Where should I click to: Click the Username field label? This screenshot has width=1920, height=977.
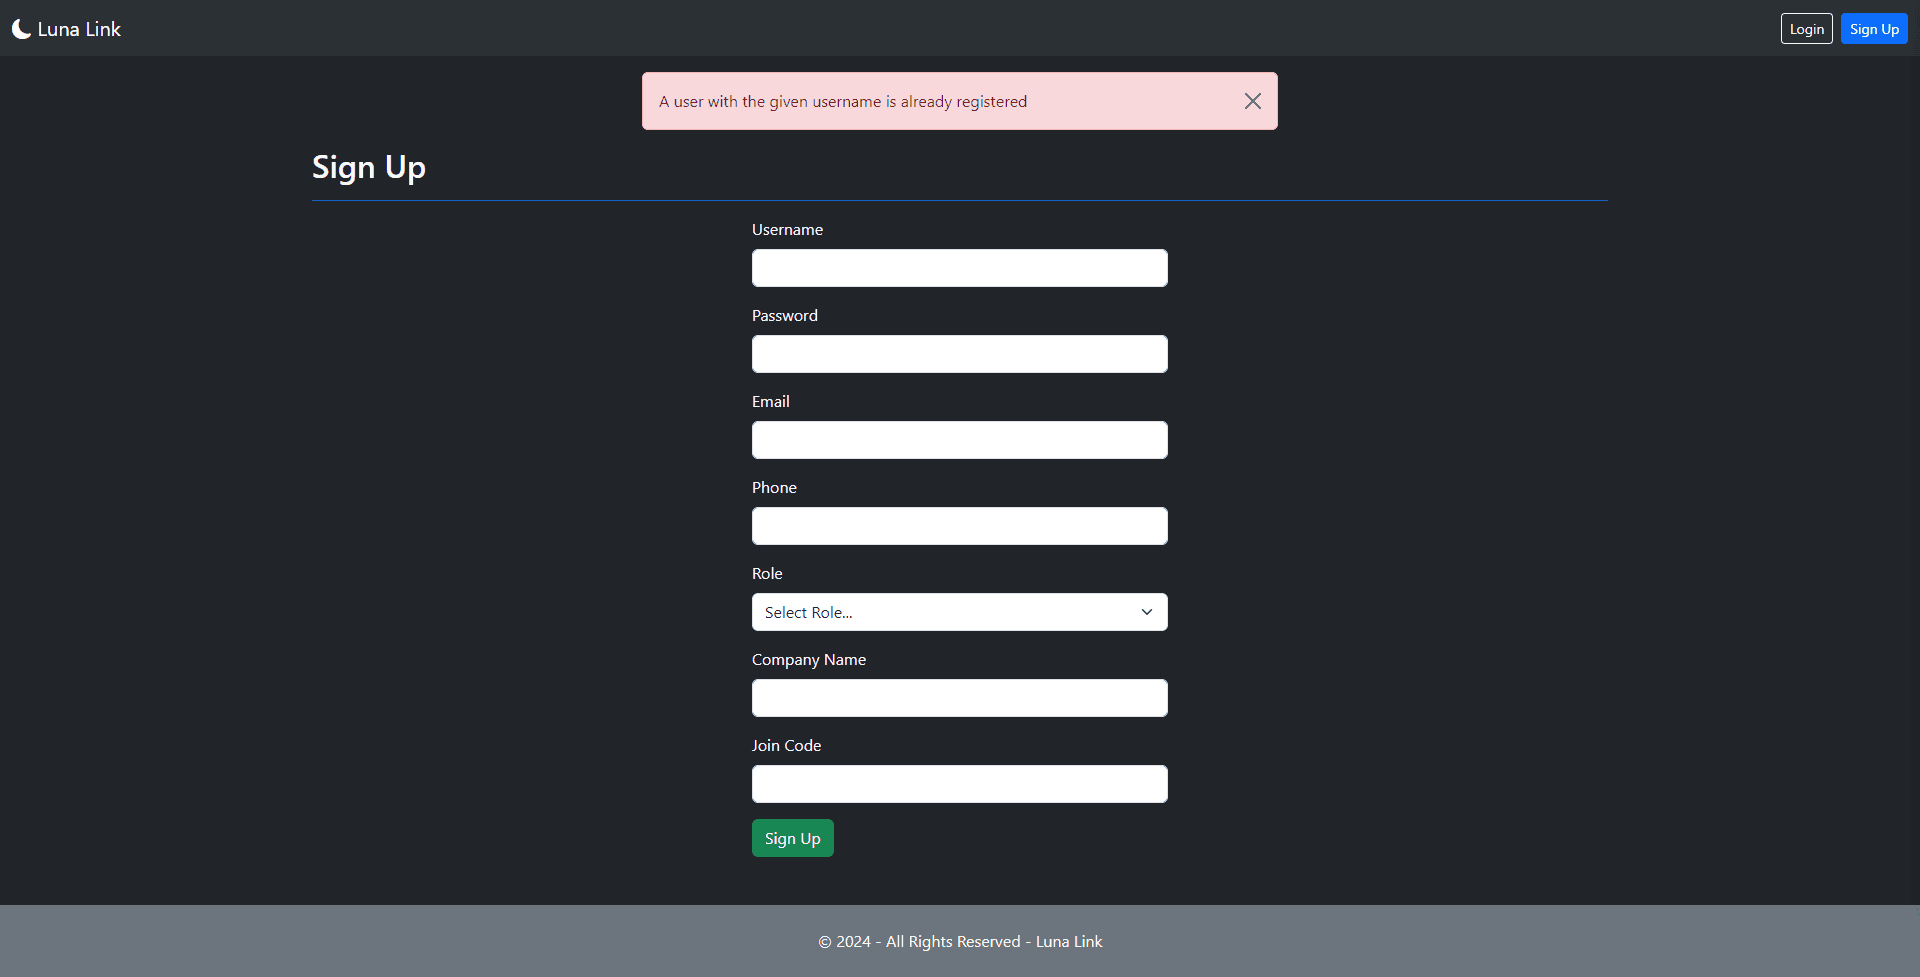point(788,230)
